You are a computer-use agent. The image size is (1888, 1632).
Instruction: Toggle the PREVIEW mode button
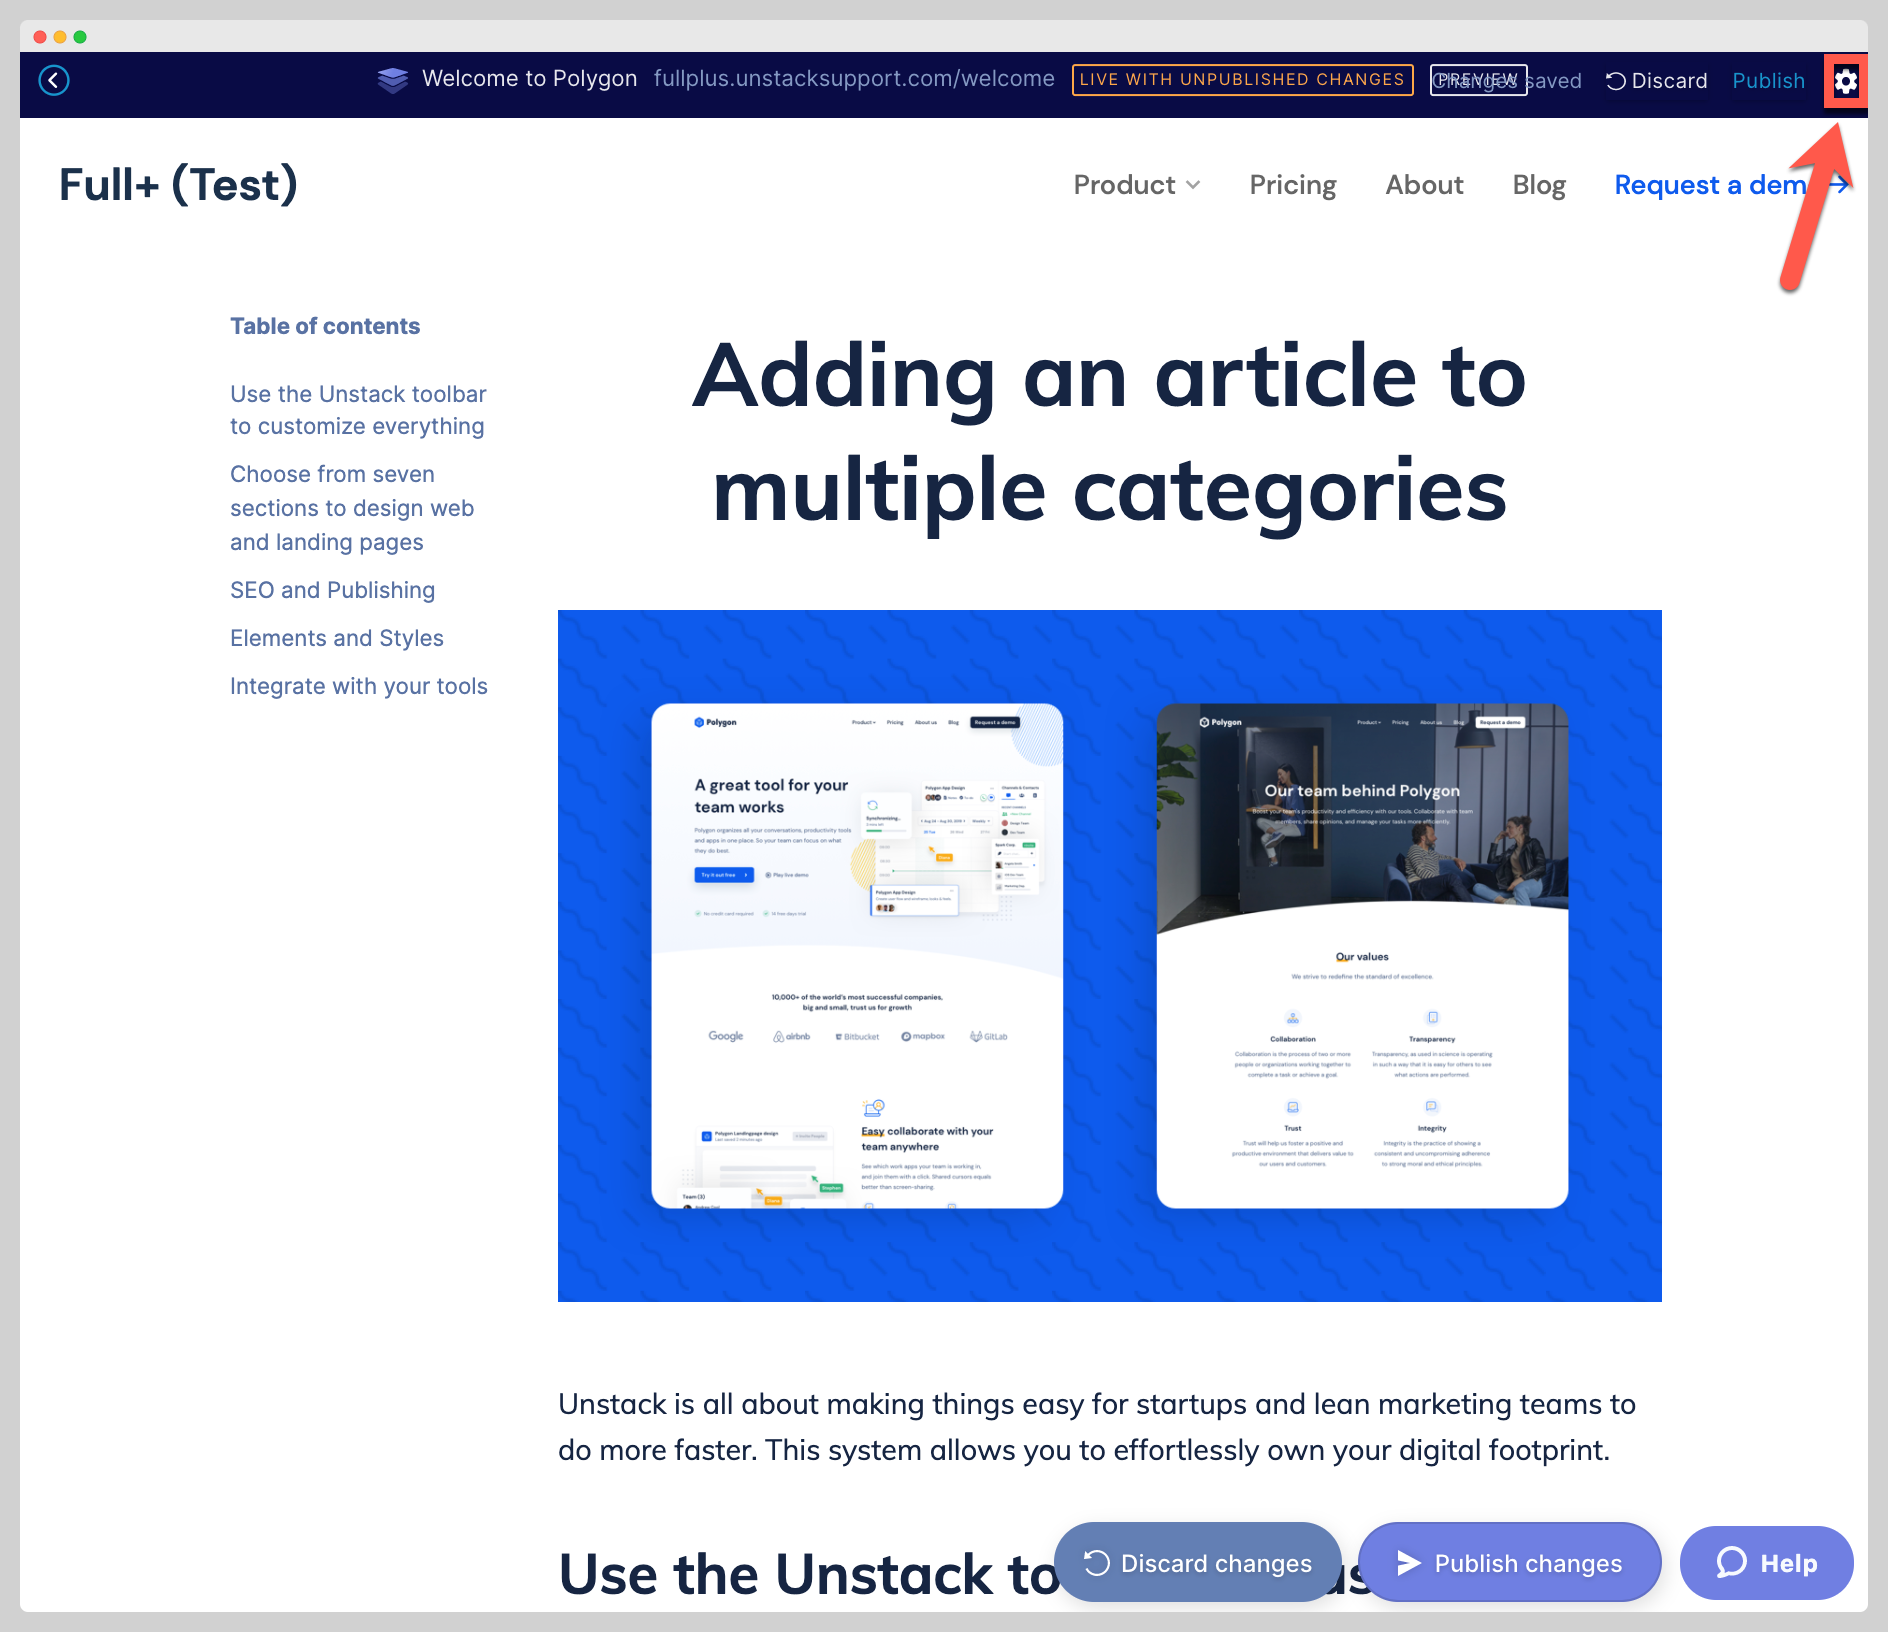1478,80
